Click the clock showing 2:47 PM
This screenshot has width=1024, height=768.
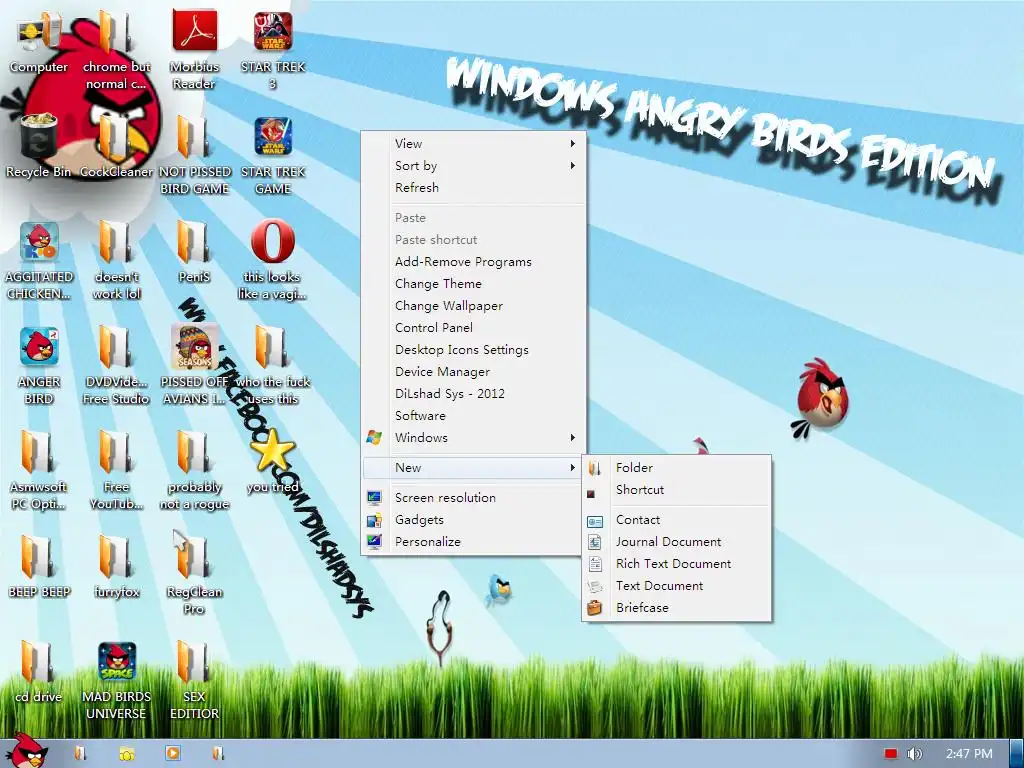tap(969, 754)
